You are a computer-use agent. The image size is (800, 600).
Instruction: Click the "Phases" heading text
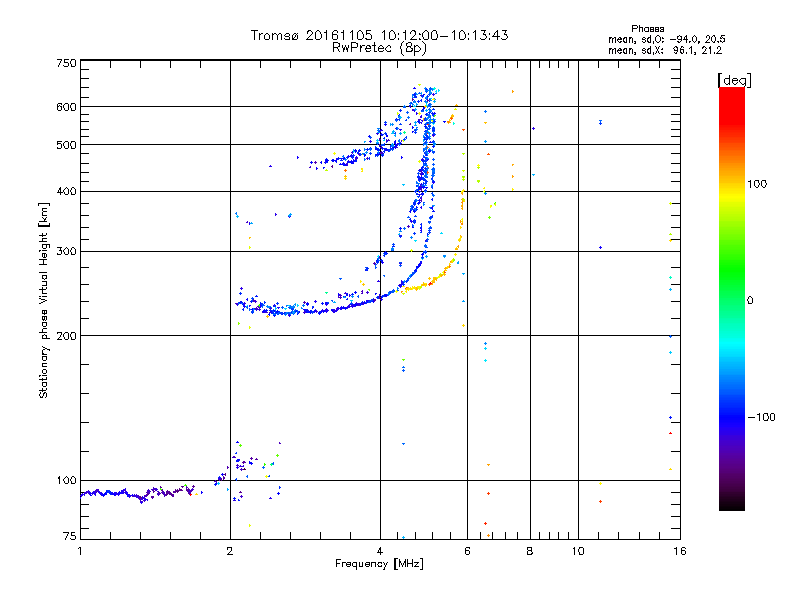(647, 29)
